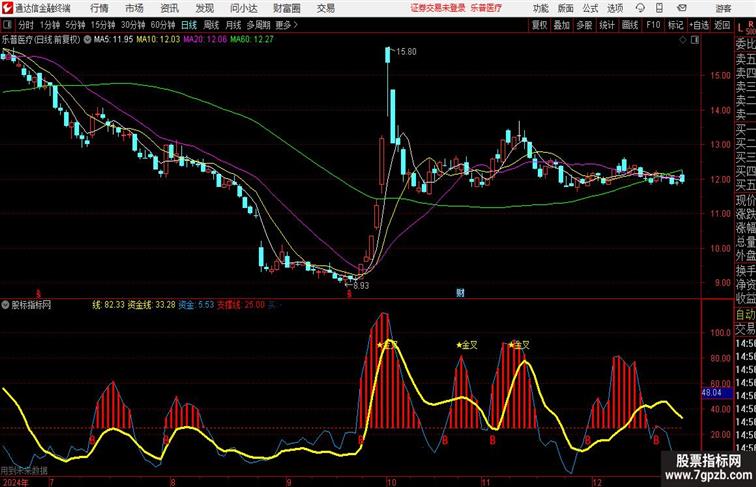Viewport: 756px width, 487px height.
Task: Open the 功能 menu
Action: 540,9
